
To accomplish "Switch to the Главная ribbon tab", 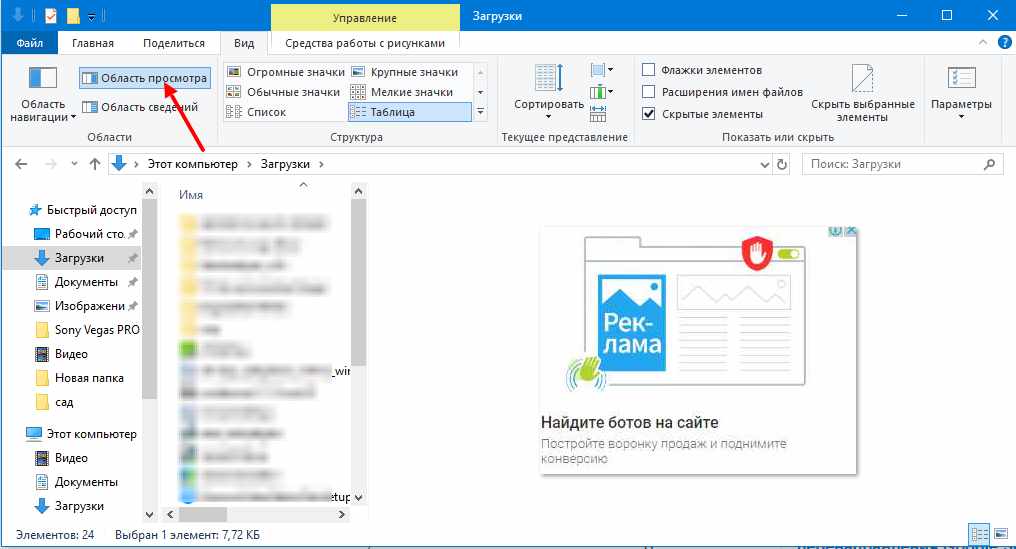I will click(93, 43).
